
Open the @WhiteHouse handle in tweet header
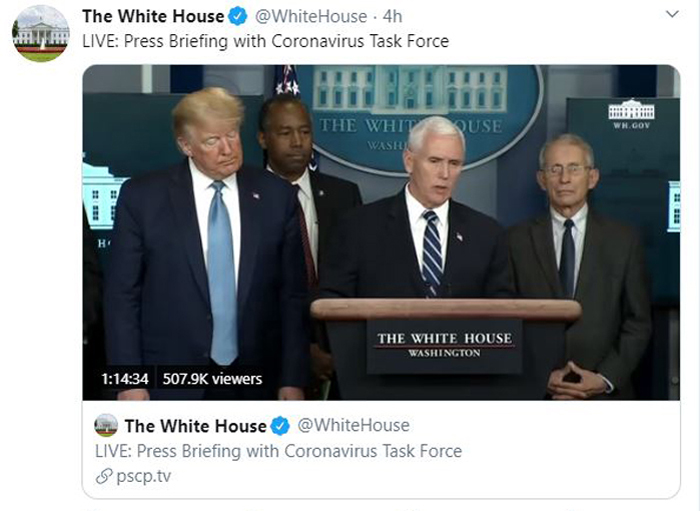point(311,17)
